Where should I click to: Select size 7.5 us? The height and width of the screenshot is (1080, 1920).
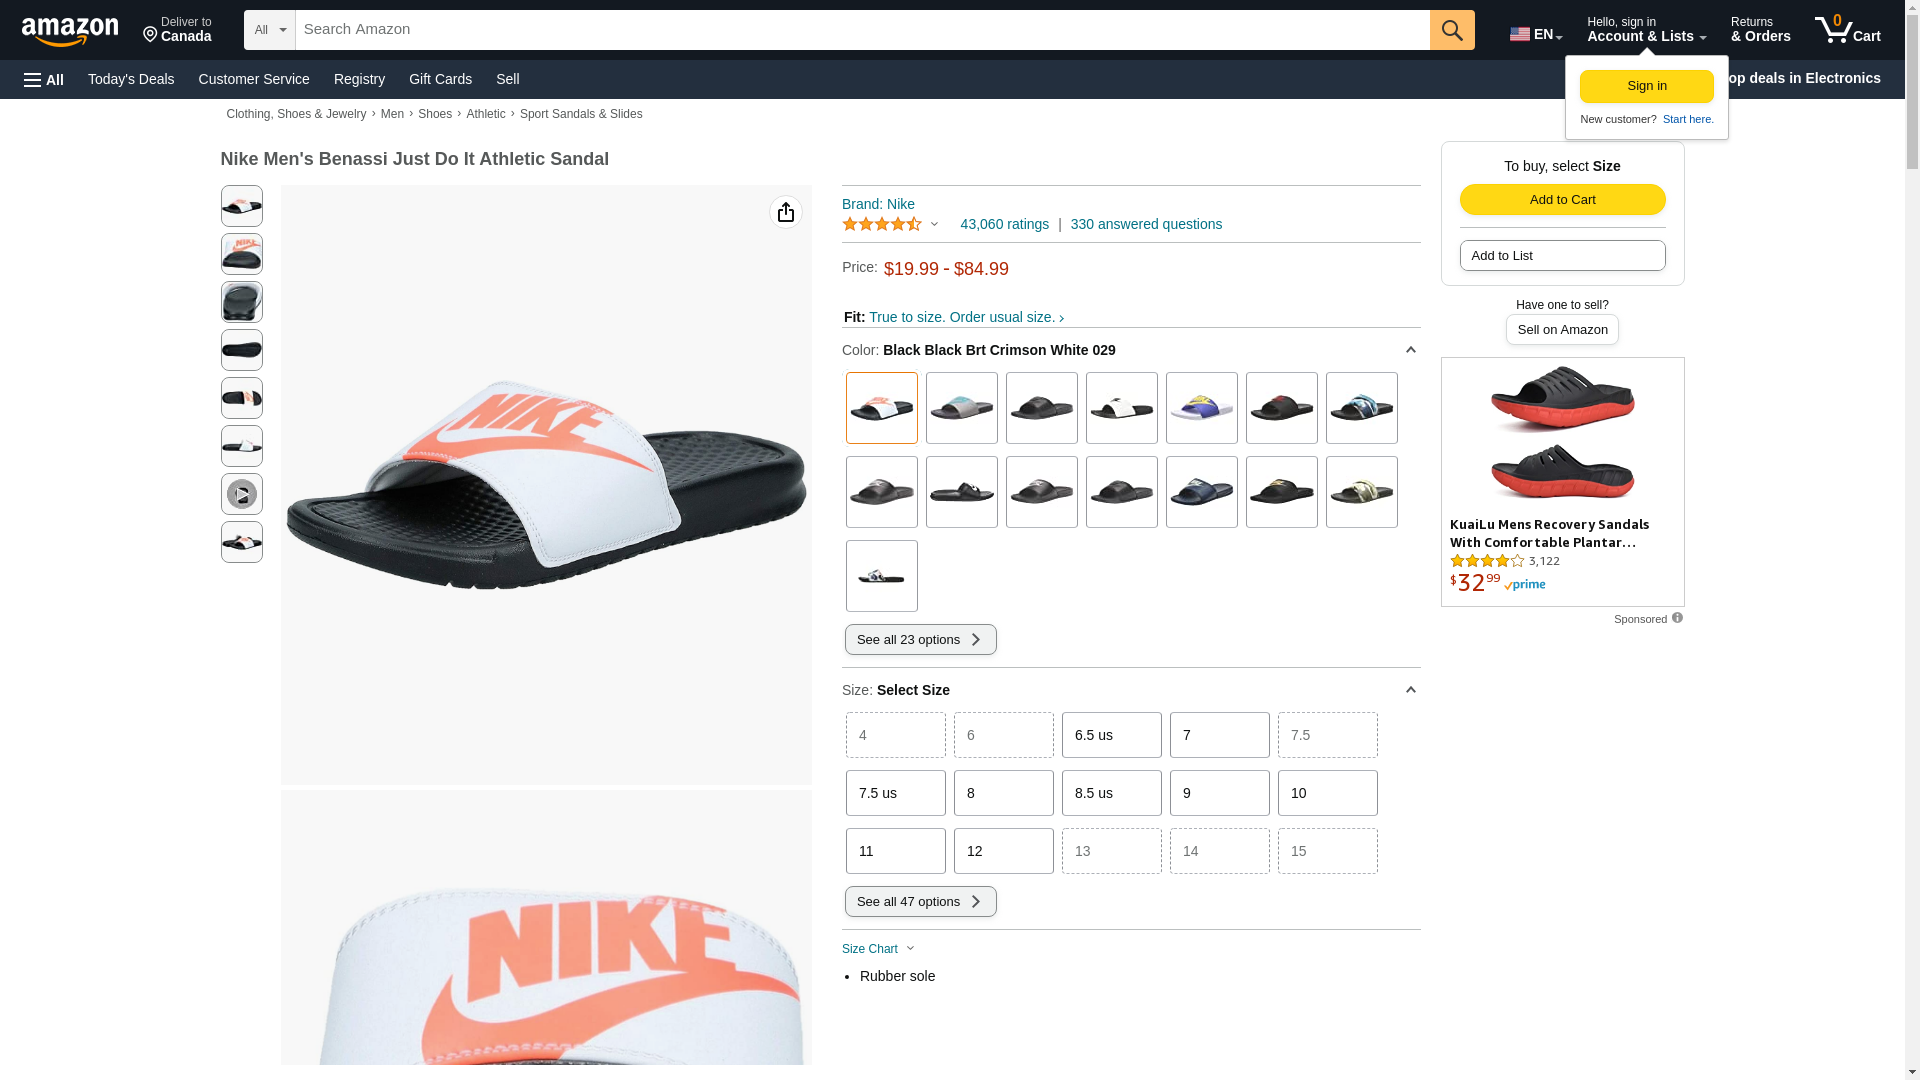[x=895, y=793]
